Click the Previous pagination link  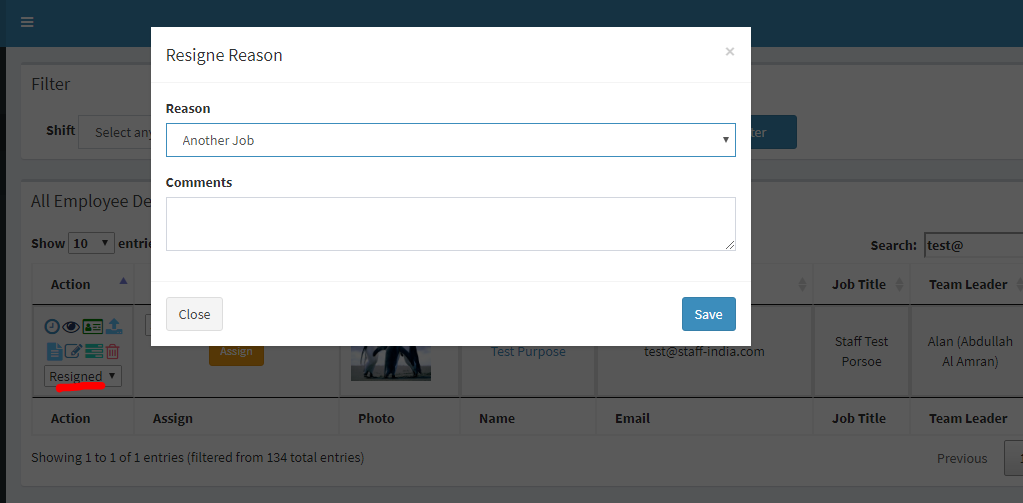click(x=961, y=458)
